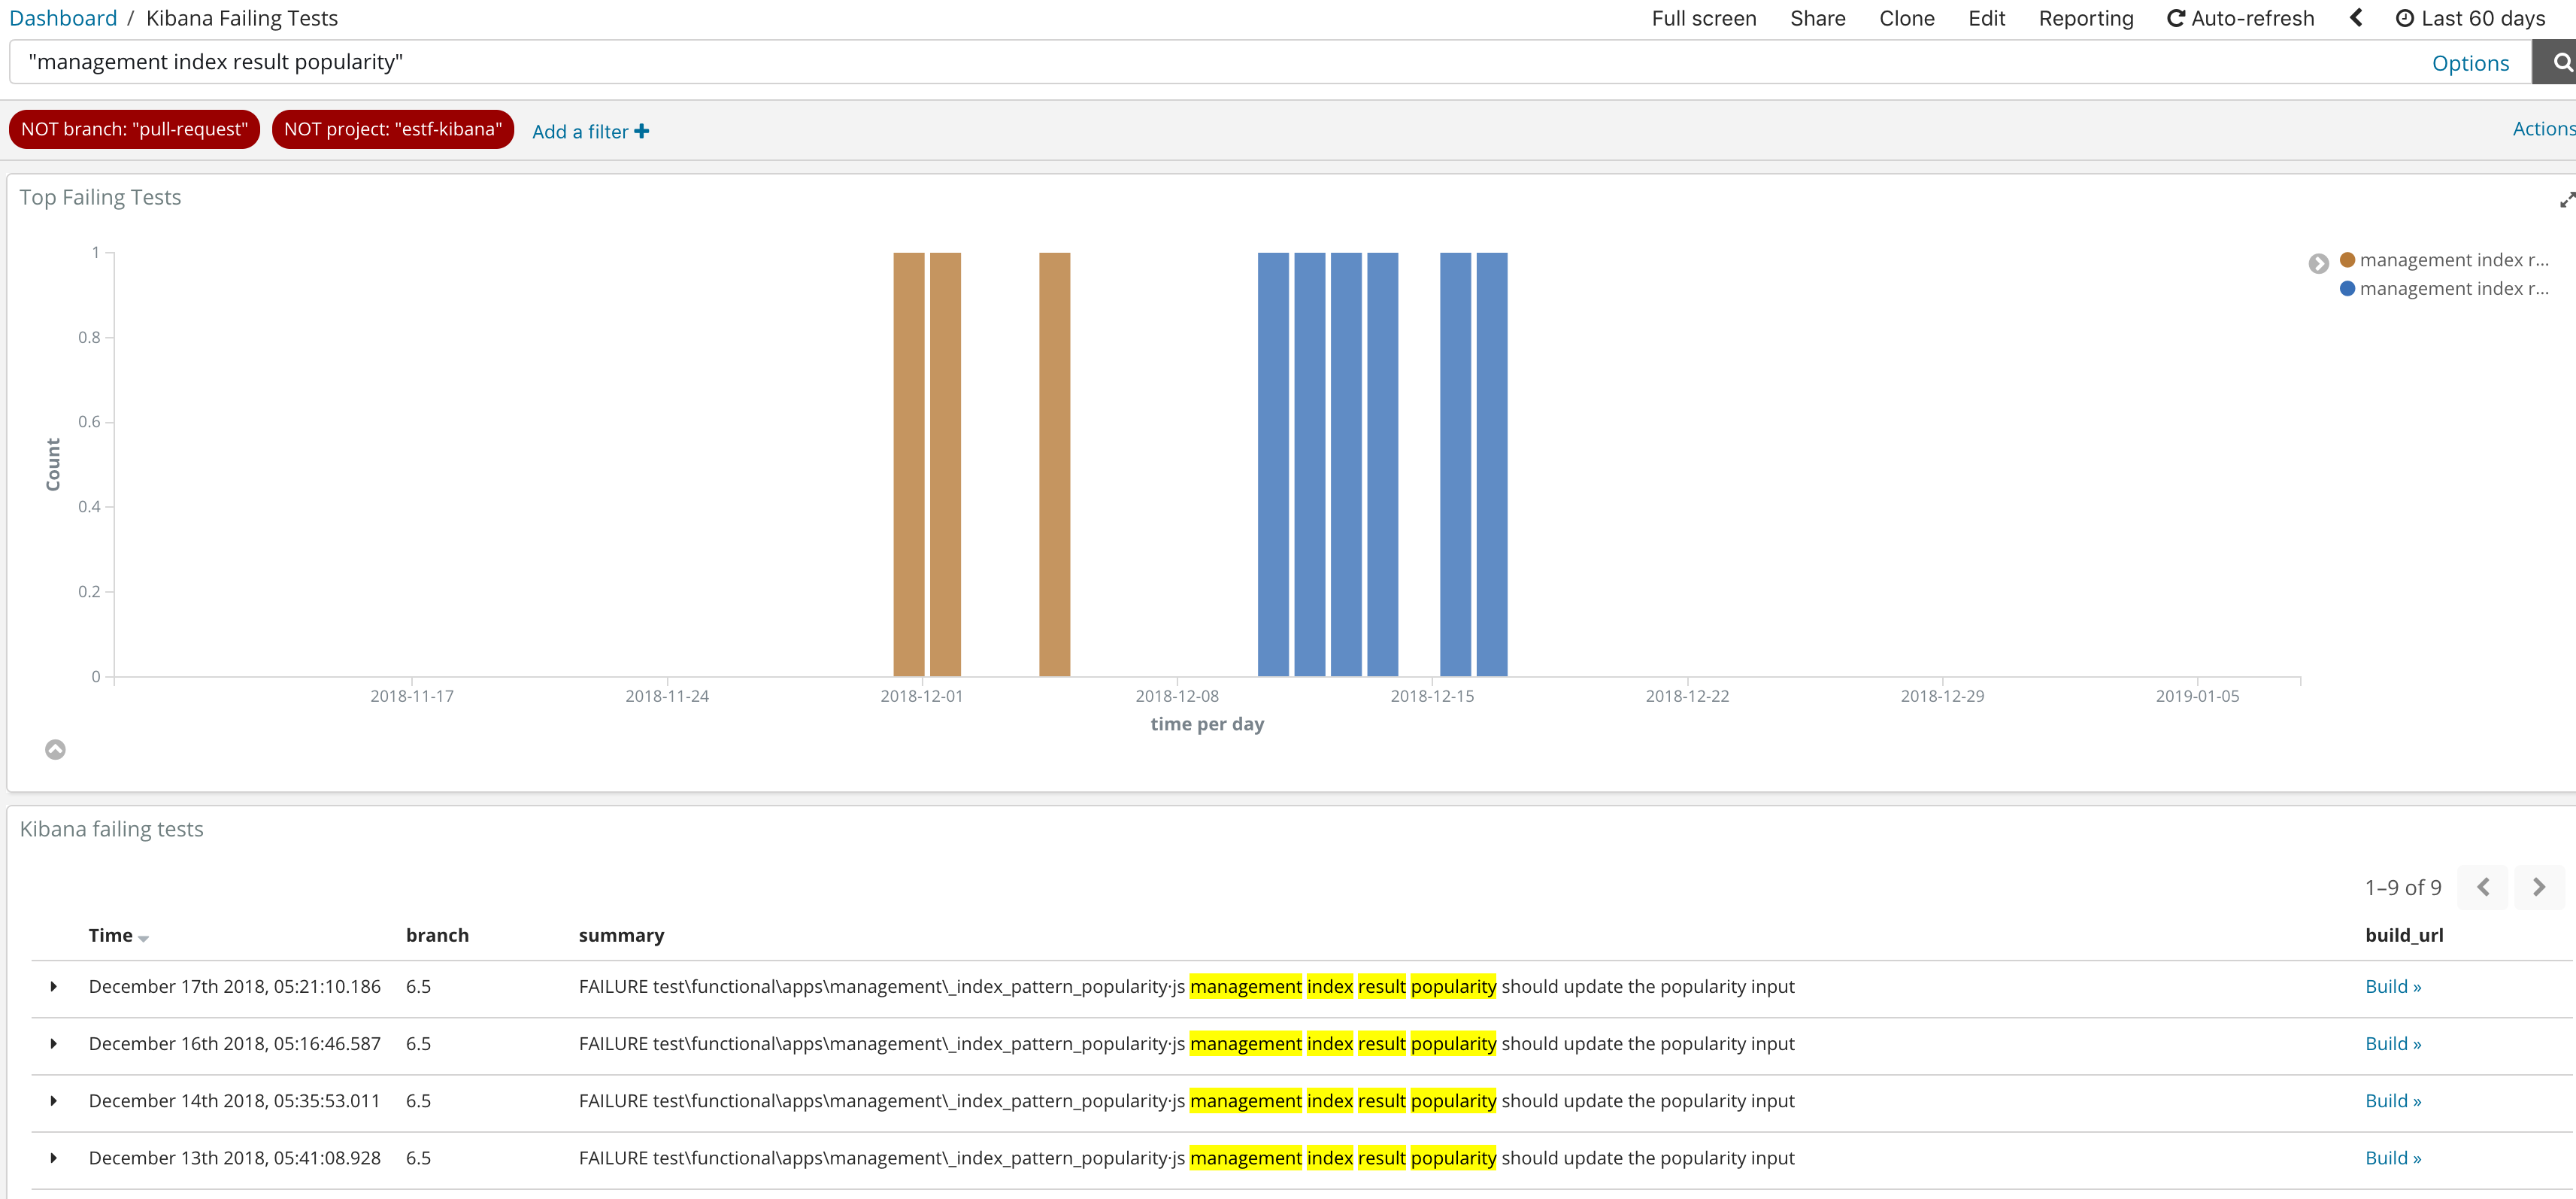
Task: Collapse the chart spy panel arrow
Action: coord(56,749)
